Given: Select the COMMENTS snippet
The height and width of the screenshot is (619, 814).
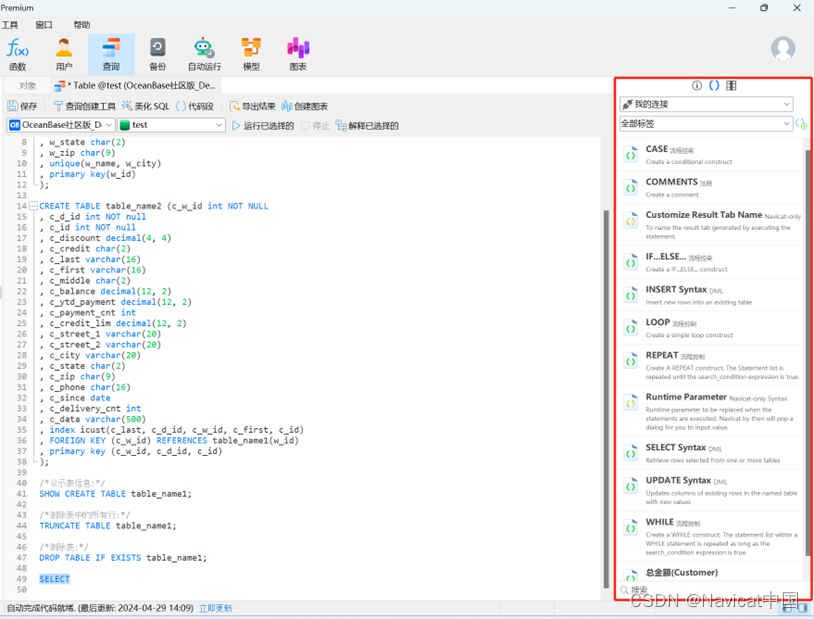Looking at the screenshot, I should (x=710, y=187).
